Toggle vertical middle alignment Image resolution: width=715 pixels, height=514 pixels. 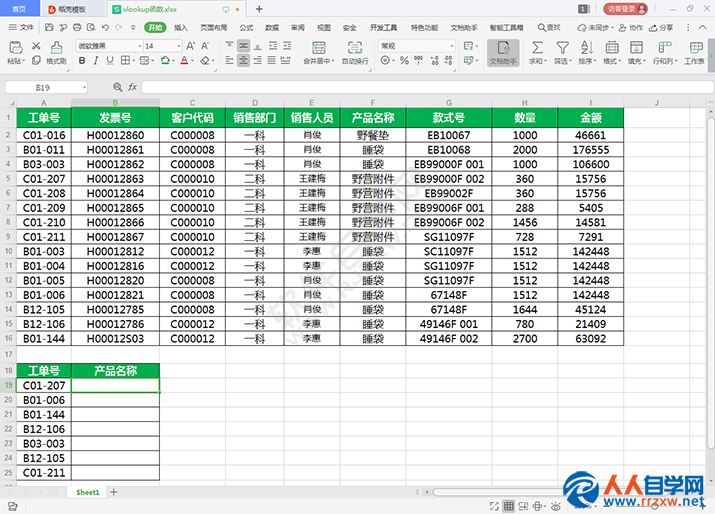244,46
